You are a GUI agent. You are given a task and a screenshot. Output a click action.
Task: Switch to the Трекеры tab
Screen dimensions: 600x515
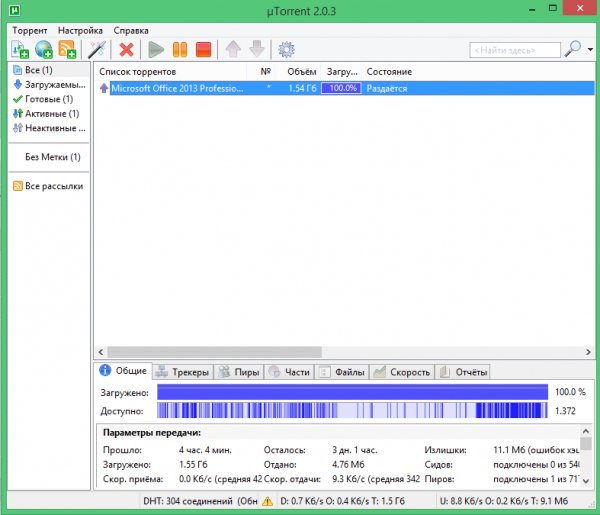[183, 372]
